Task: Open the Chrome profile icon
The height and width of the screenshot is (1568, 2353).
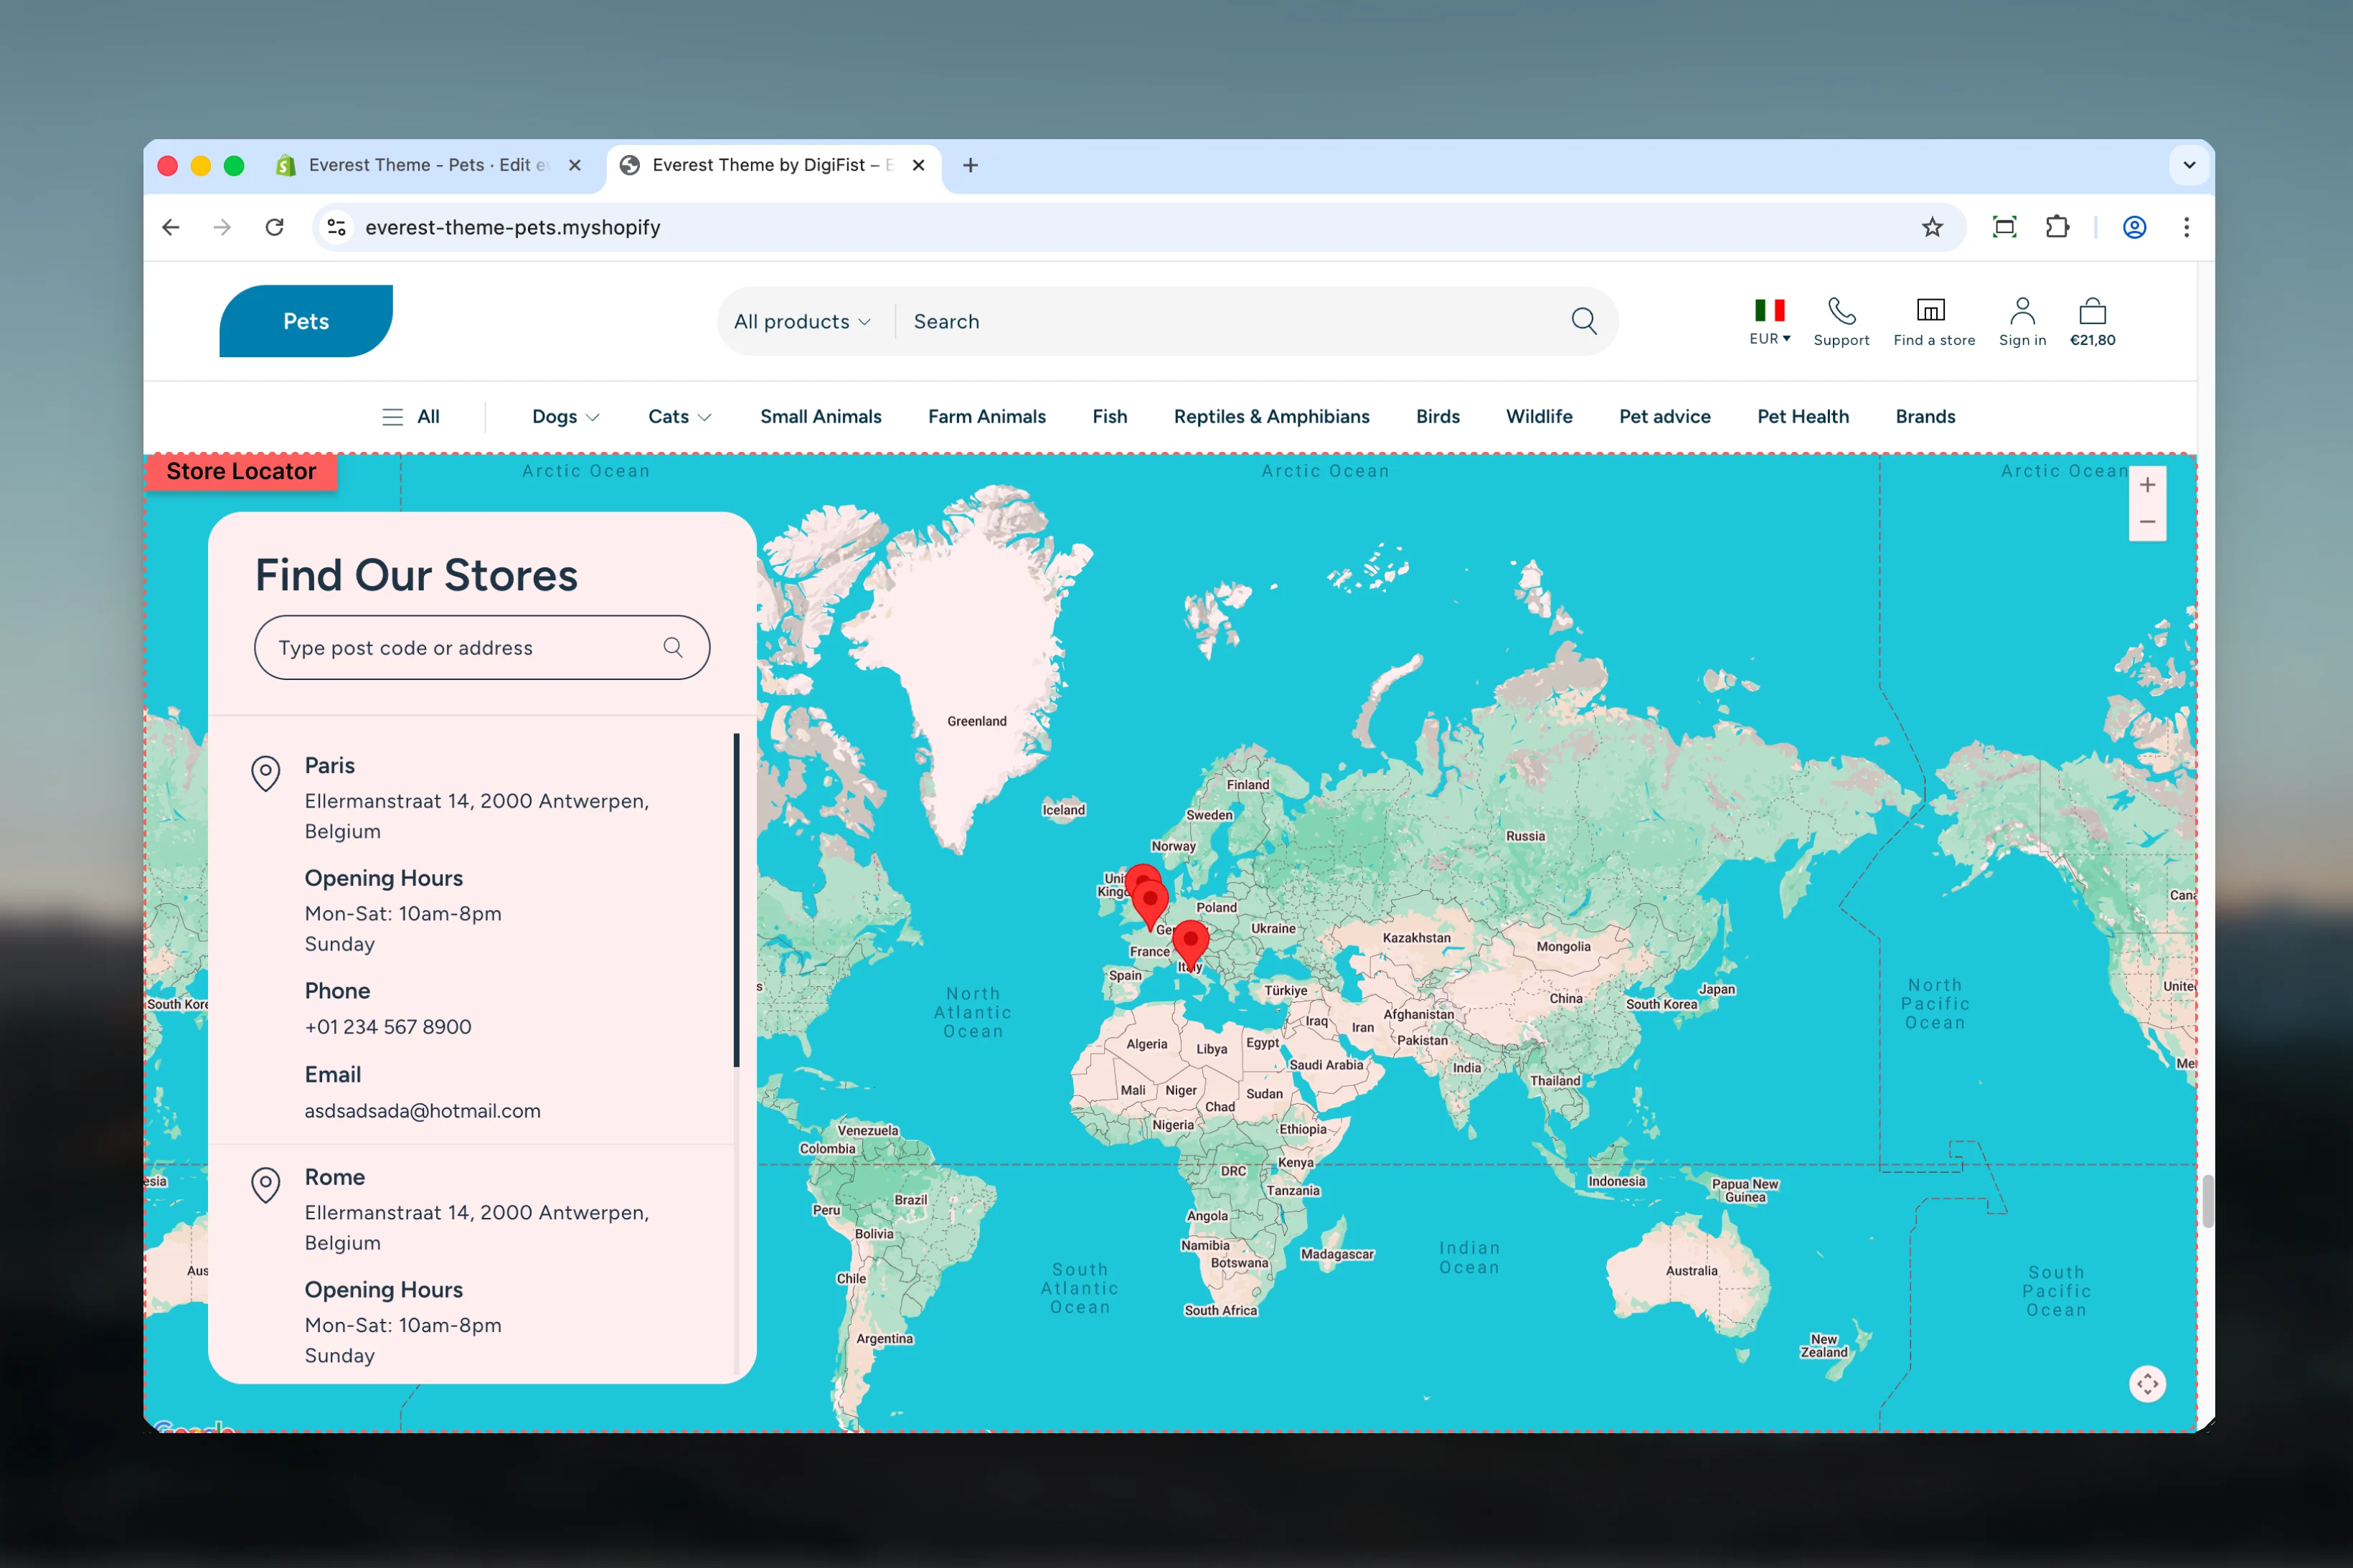Action: tap(2134, 227)
